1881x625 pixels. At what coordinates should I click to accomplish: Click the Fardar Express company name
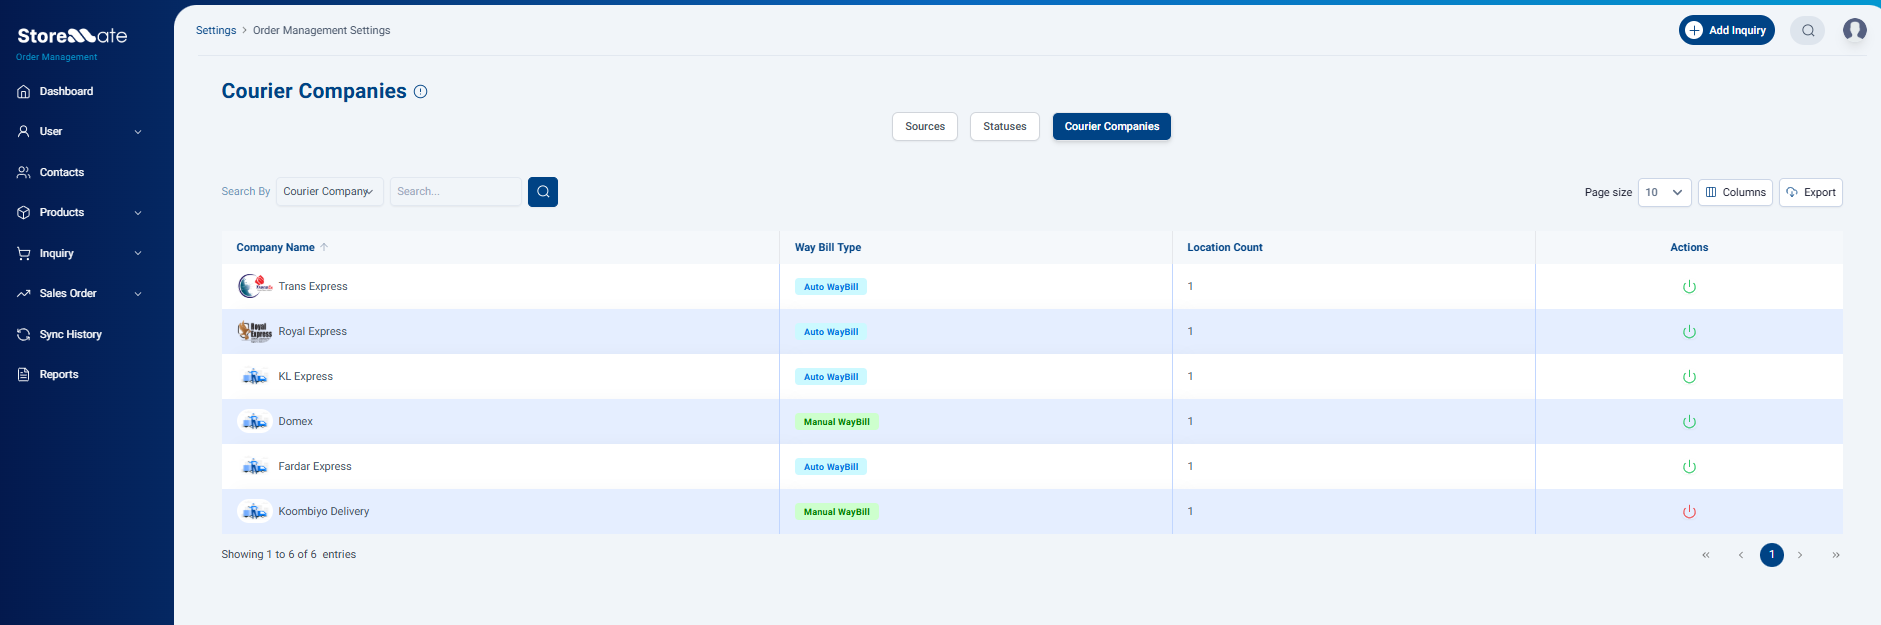click(315, 467)
